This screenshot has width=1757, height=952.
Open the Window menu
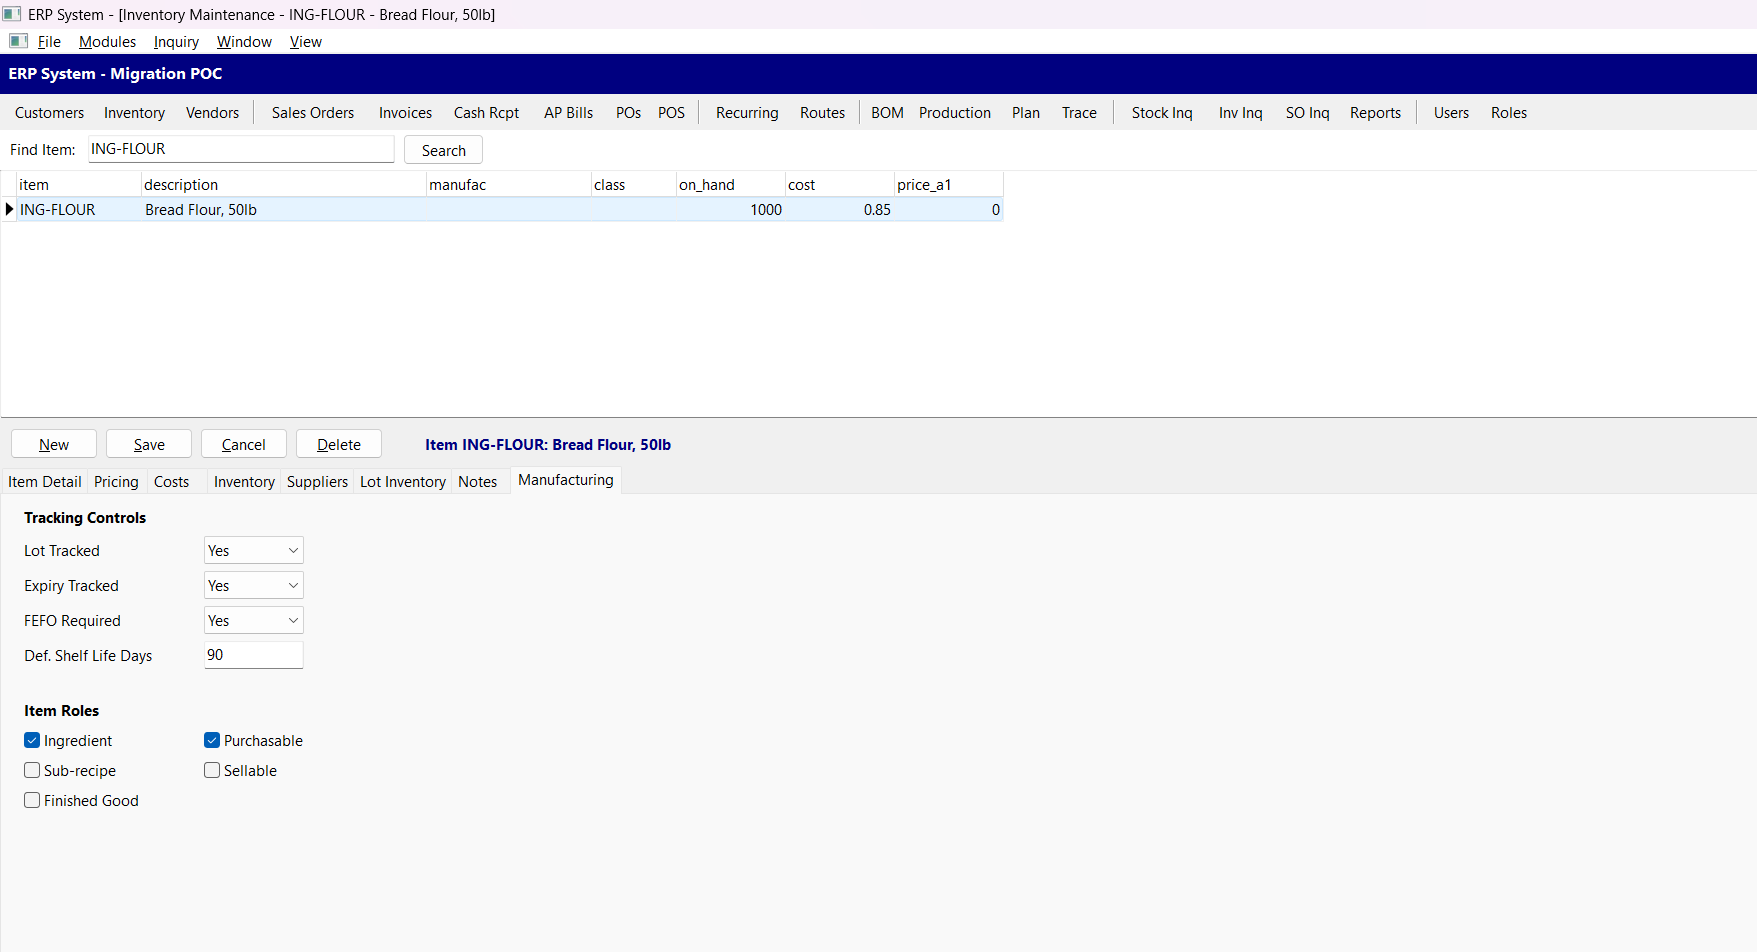pyautogui.click(x=244, y=41)
